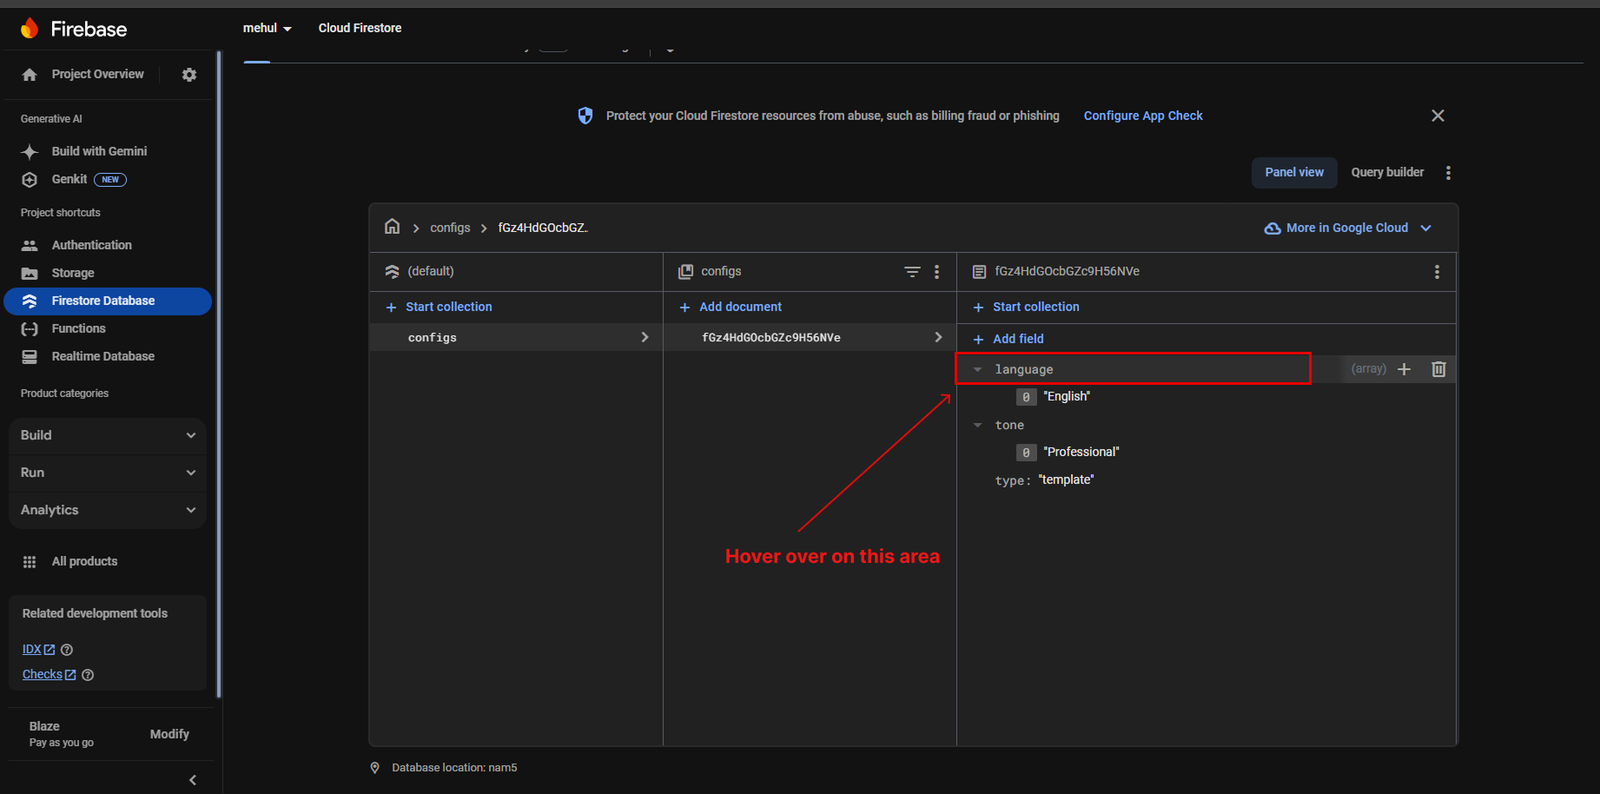Viewport: 1600px width, 794px height.
Task: Click the project settings gear icon
Action: click(x=189, y=75)
